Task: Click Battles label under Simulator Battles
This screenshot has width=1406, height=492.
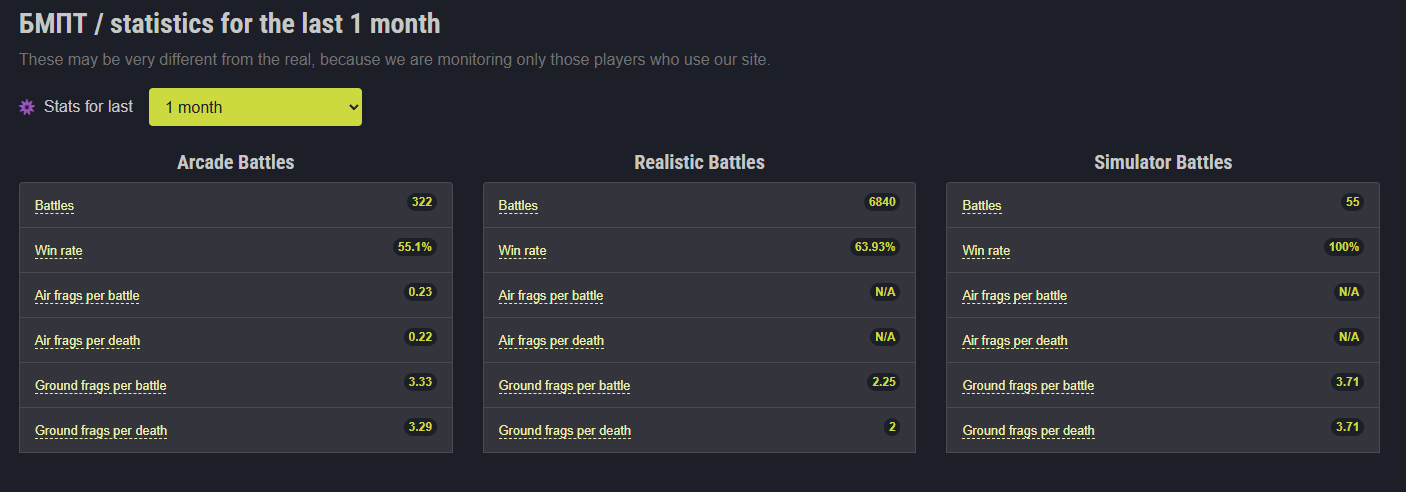Action: coord(981,206)
